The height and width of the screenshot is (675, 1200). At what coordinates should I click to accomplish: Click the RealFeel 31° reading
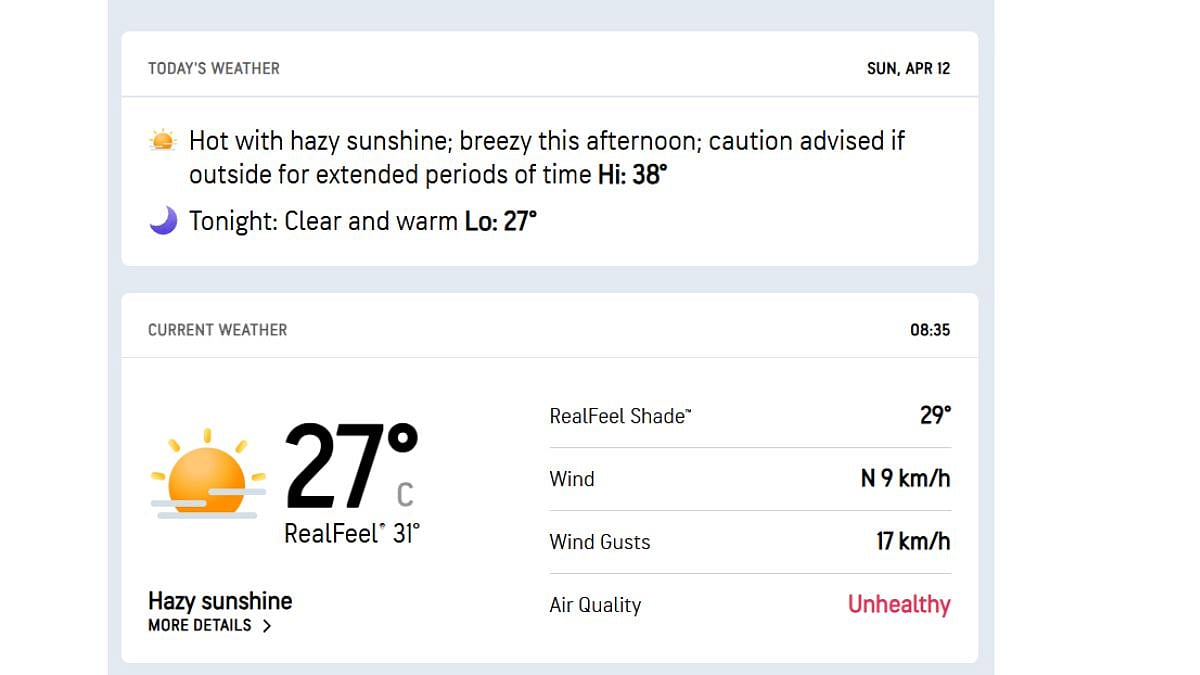point(351,534)
